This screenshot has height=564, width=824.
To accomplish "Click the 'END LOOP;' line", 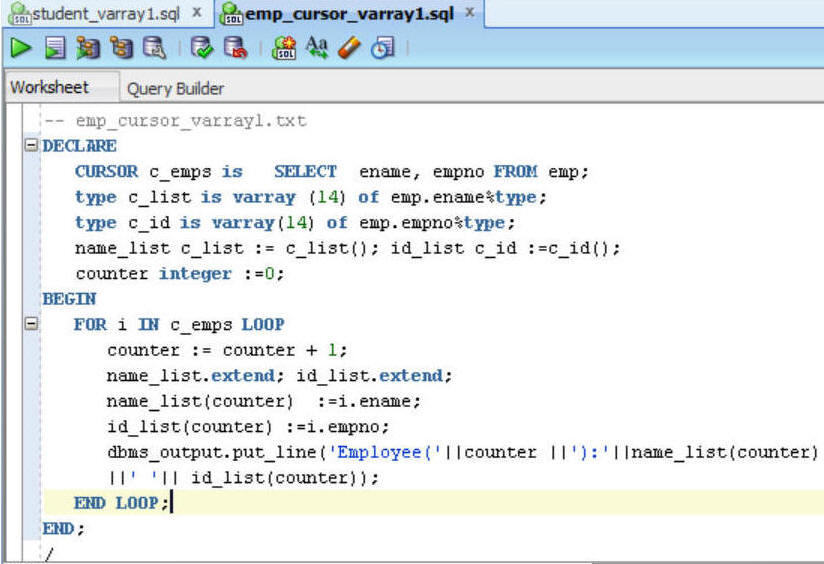I will (x=121, y=503).
